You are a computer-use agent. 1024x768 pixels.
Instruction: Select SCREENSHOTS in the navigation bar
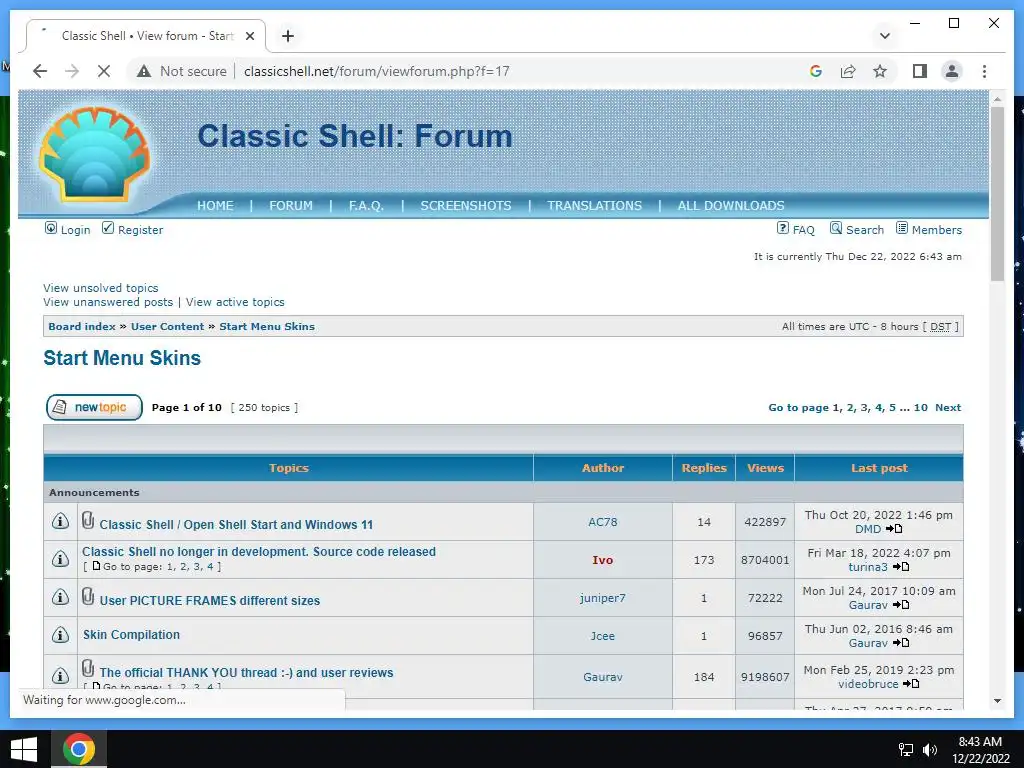[466, 206]
